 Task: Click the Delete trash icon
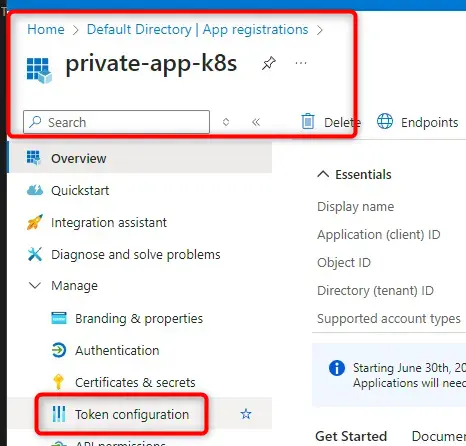click(x=308, y=121)
